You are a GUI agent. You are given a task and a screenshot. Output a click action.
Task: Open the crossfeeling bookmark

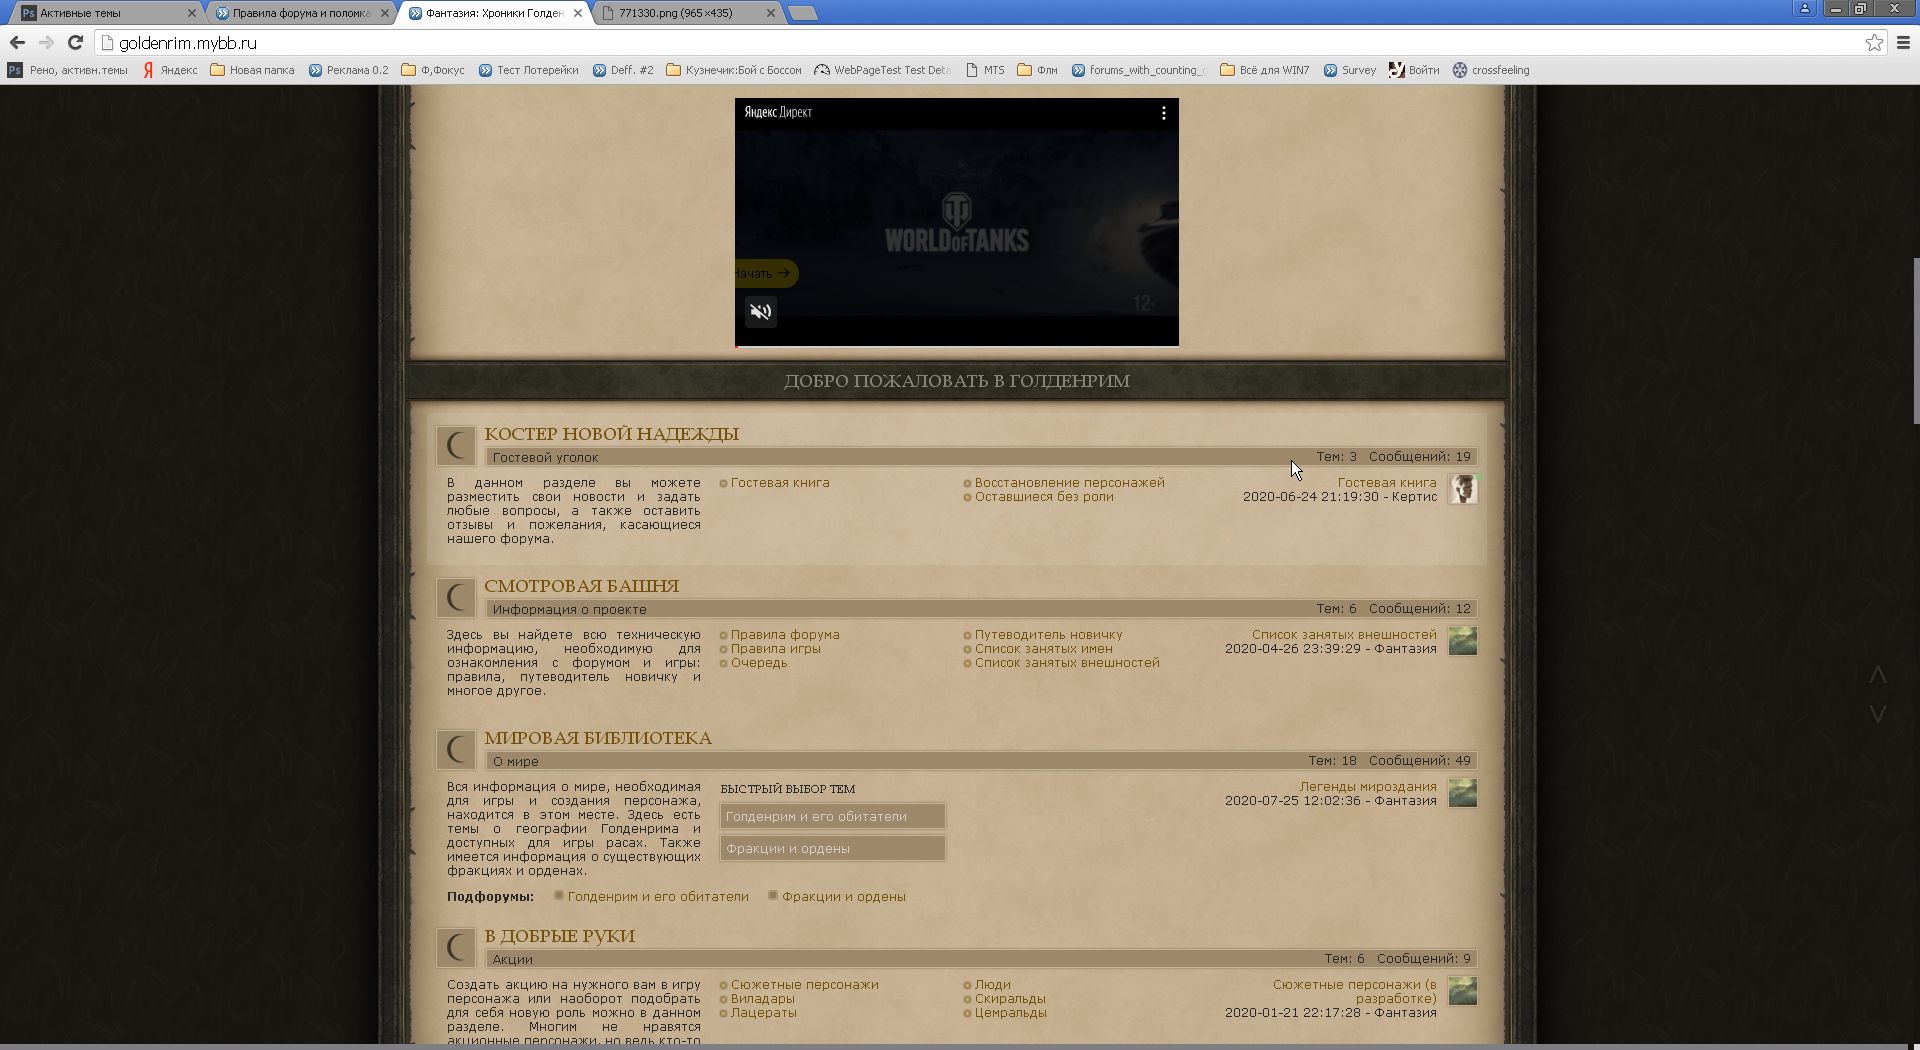[x=1491, y=70]
